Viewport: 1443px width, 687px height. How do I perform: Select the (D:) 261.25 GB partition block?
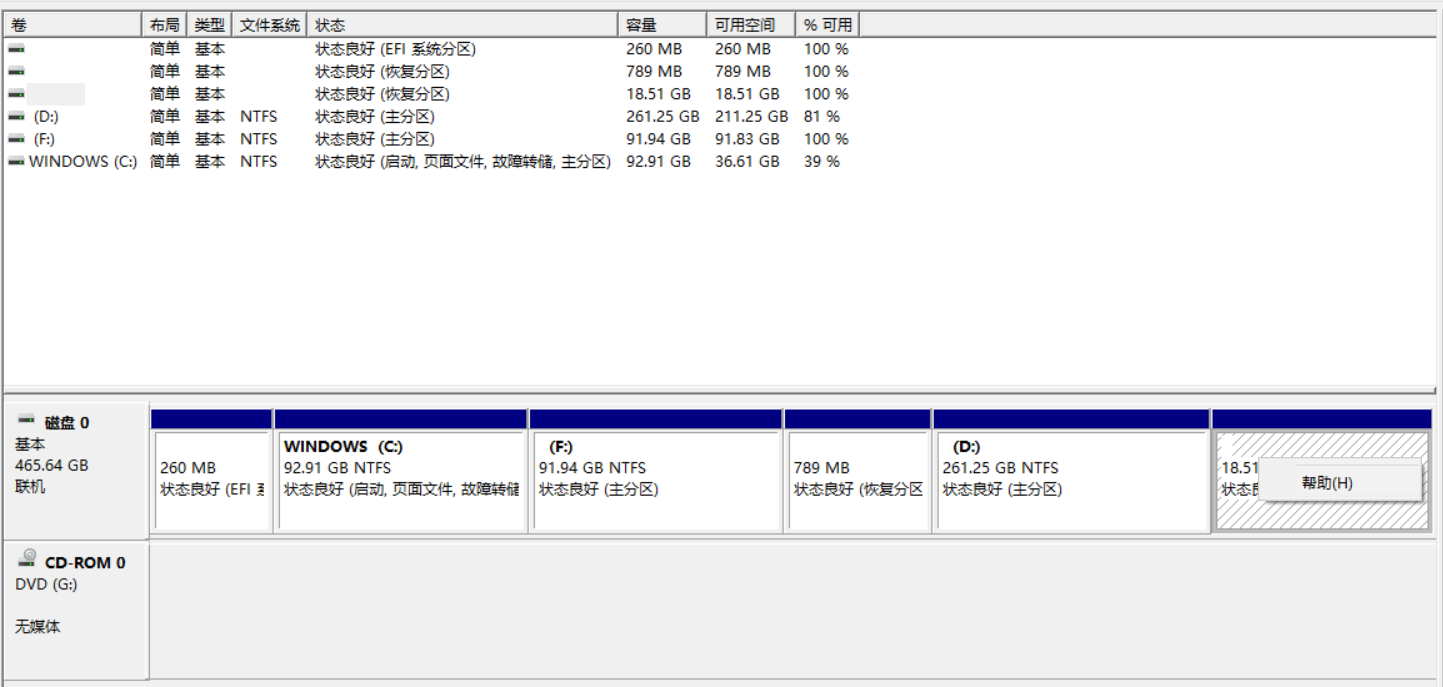[1070, 480]
